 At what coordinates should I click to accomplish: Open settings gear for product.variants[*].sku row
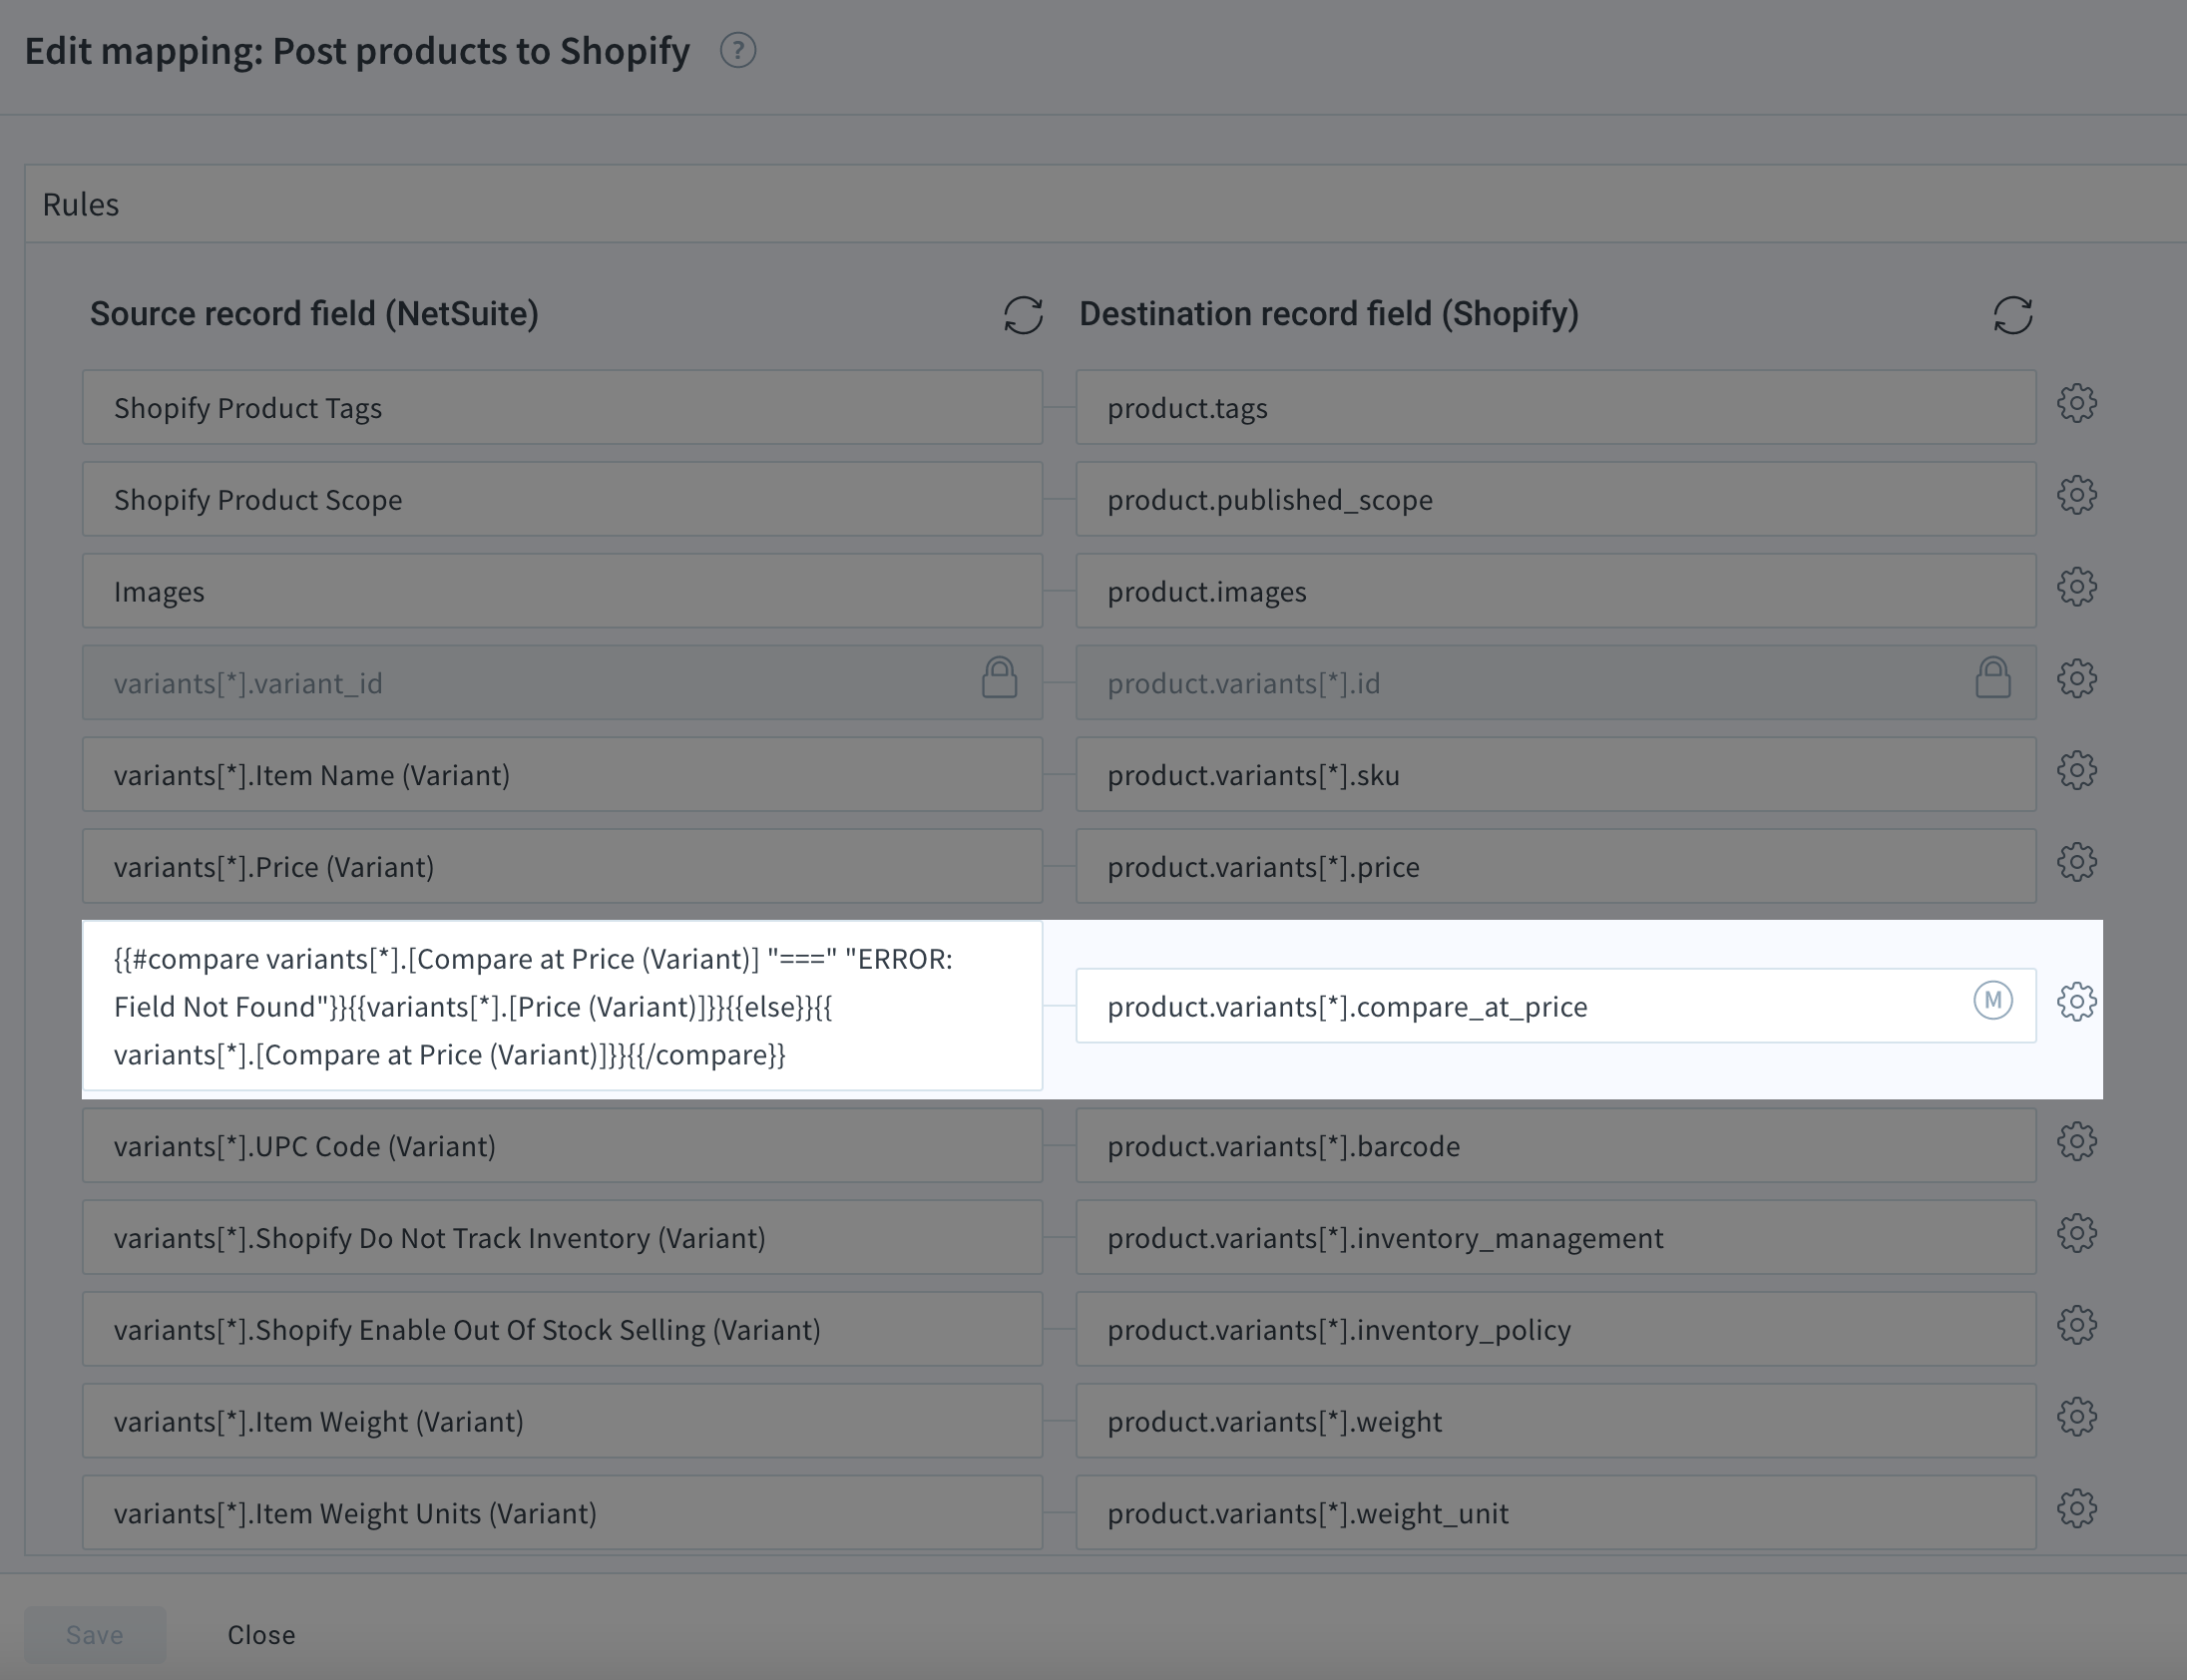[2077, 771]
